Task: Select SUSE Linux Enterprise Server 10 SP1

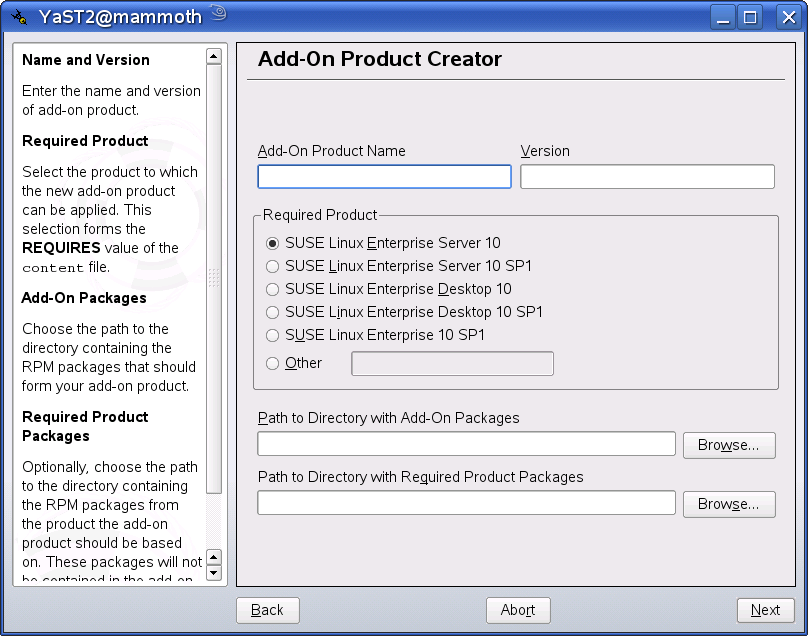Action: (x=272, y=266)
